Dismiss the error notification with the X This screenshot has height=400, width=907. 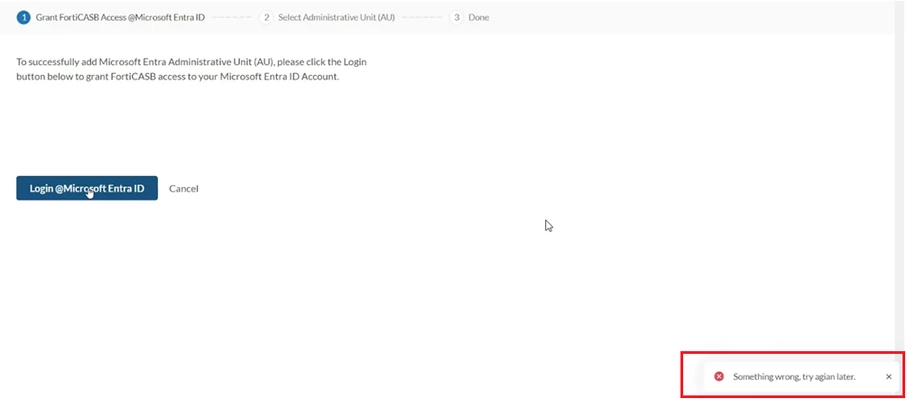click(x=888, y=376)
